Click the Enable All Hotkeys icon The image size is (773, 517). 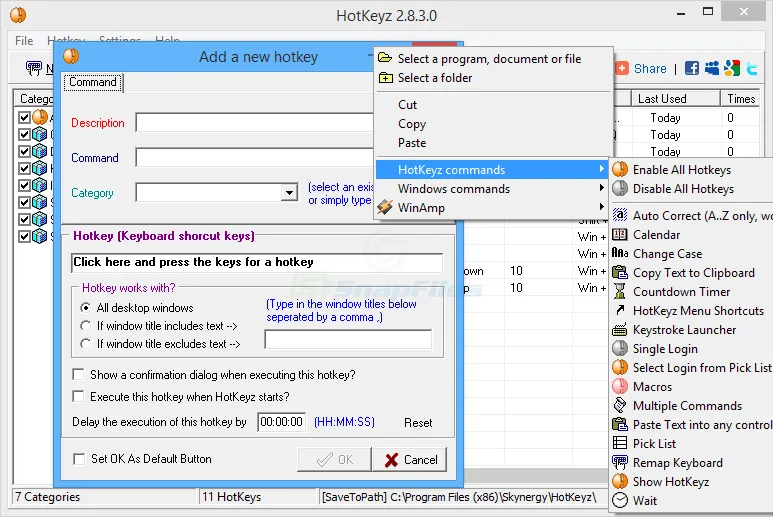620,170
